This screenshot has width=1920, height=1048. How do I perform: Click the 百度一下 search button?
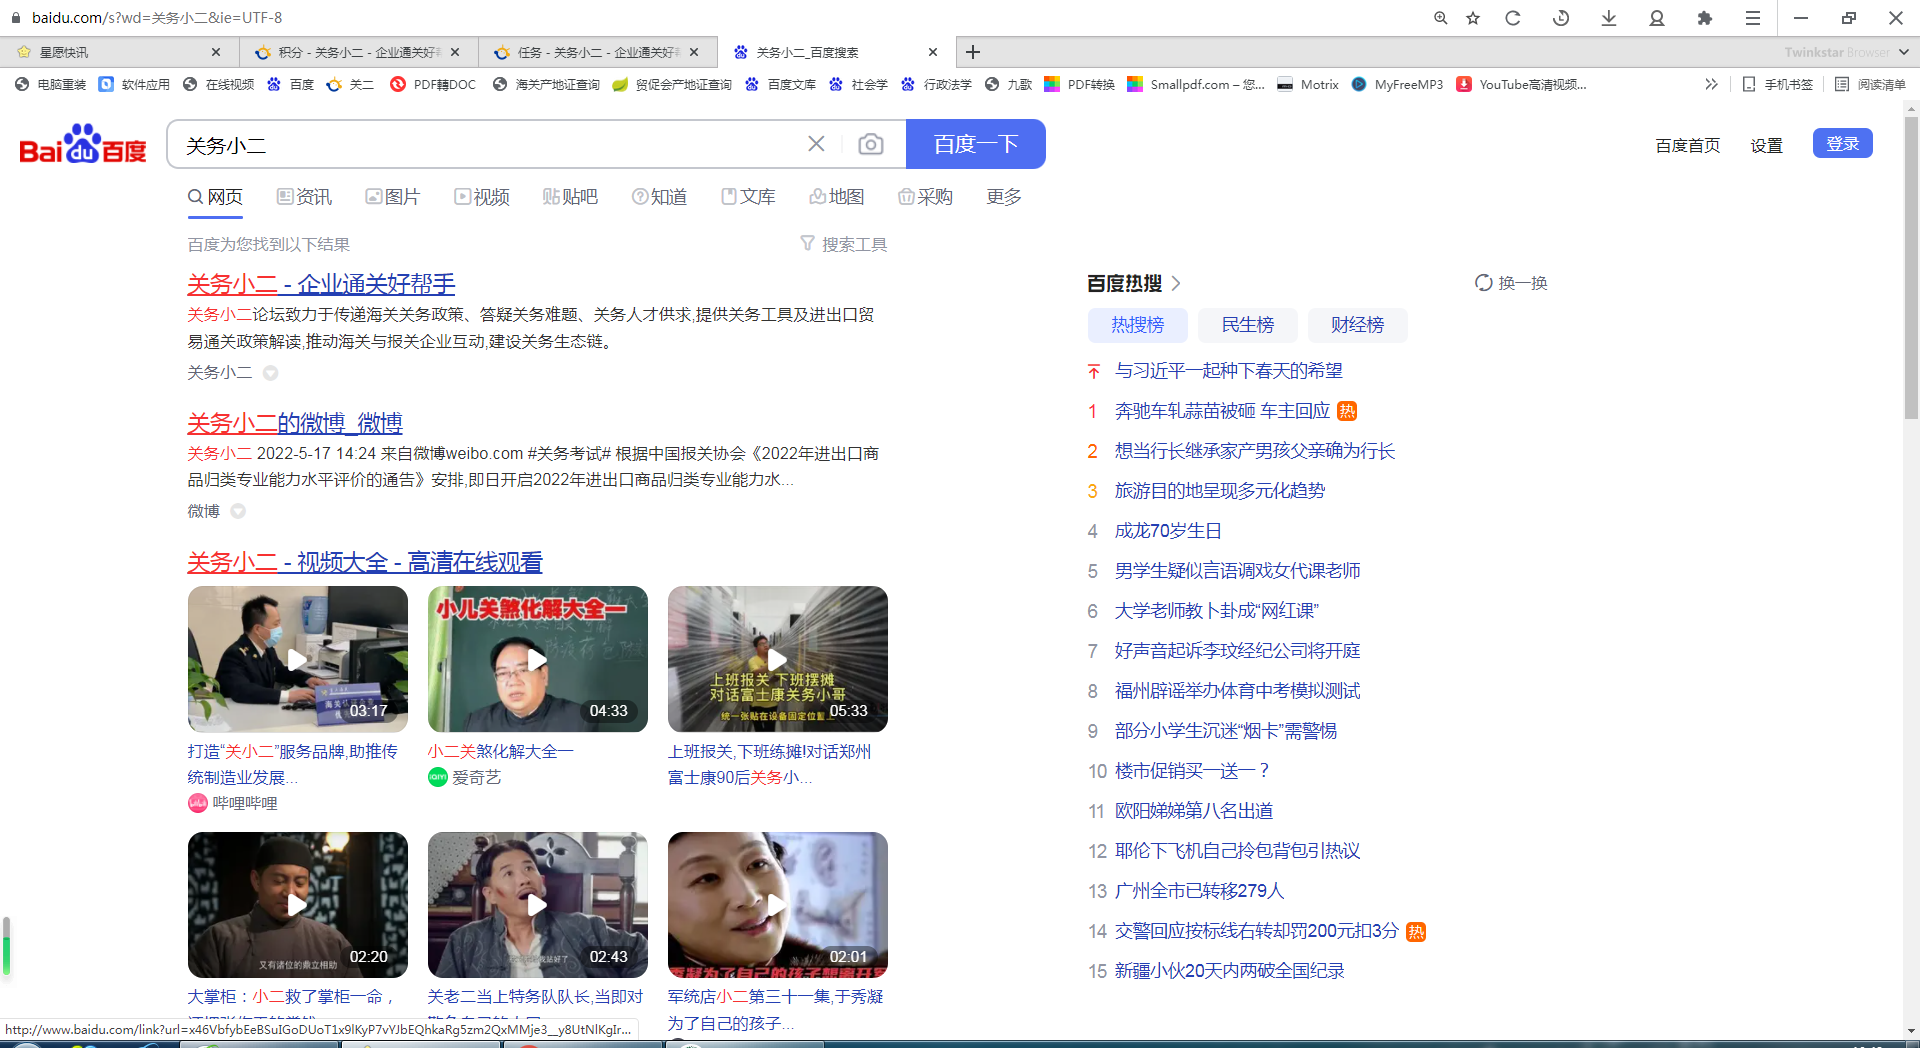[976, 144]
